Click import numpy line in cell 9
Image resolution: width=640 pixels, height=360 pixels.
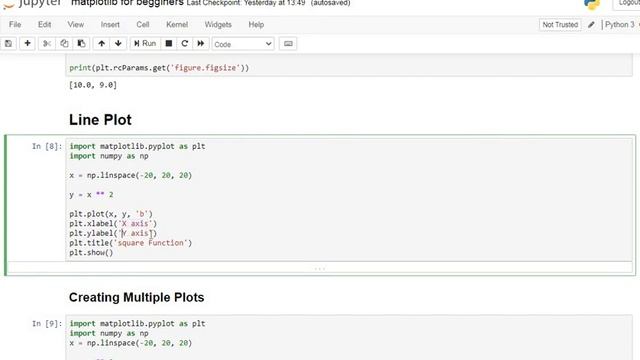[109, 333]
